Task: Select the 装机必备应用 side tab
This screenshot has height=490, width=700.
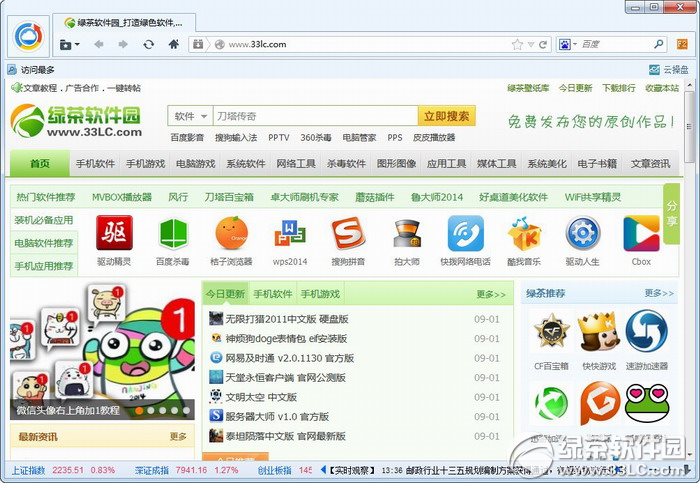Action: click(x=44, y=220)
